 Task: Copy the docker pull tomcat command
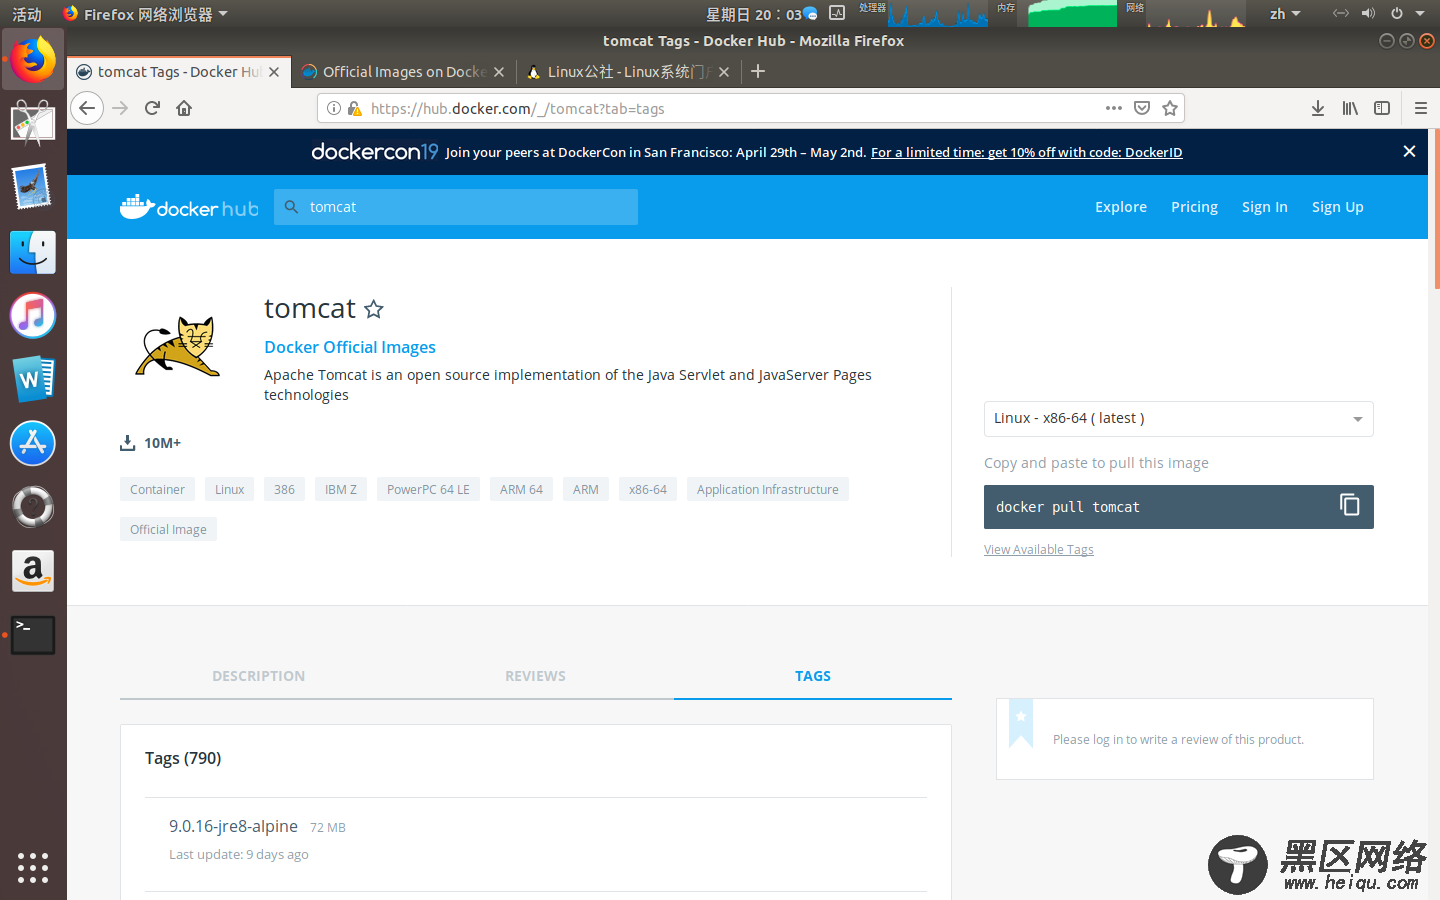click(x=1350, y=505)
